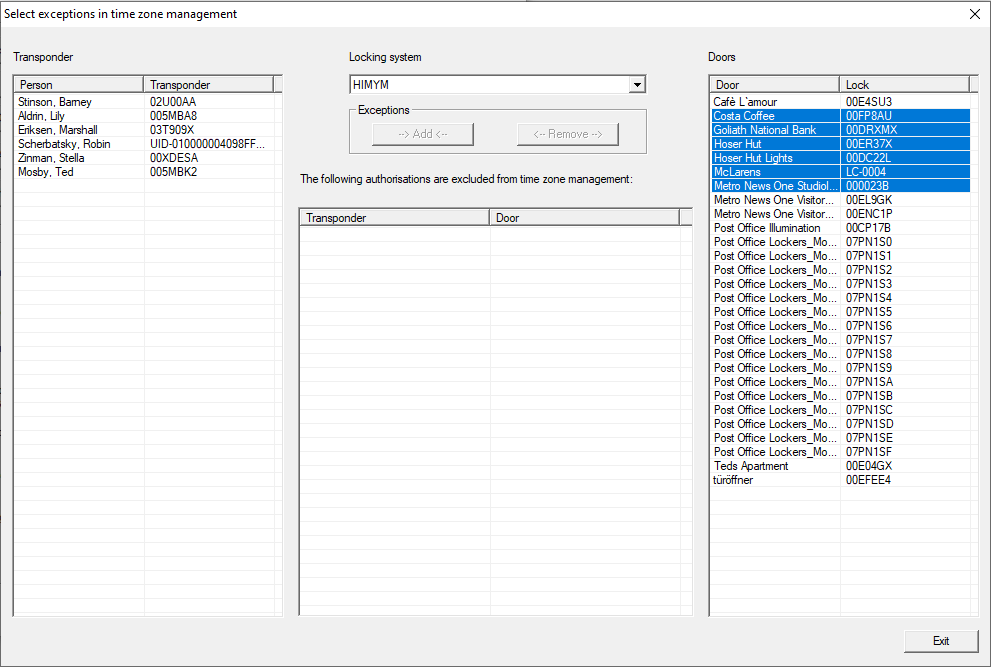991x667 pixels.
Task: Select Scherbatsky, Robin transponder entry
Action: click(x=63, y=144)
